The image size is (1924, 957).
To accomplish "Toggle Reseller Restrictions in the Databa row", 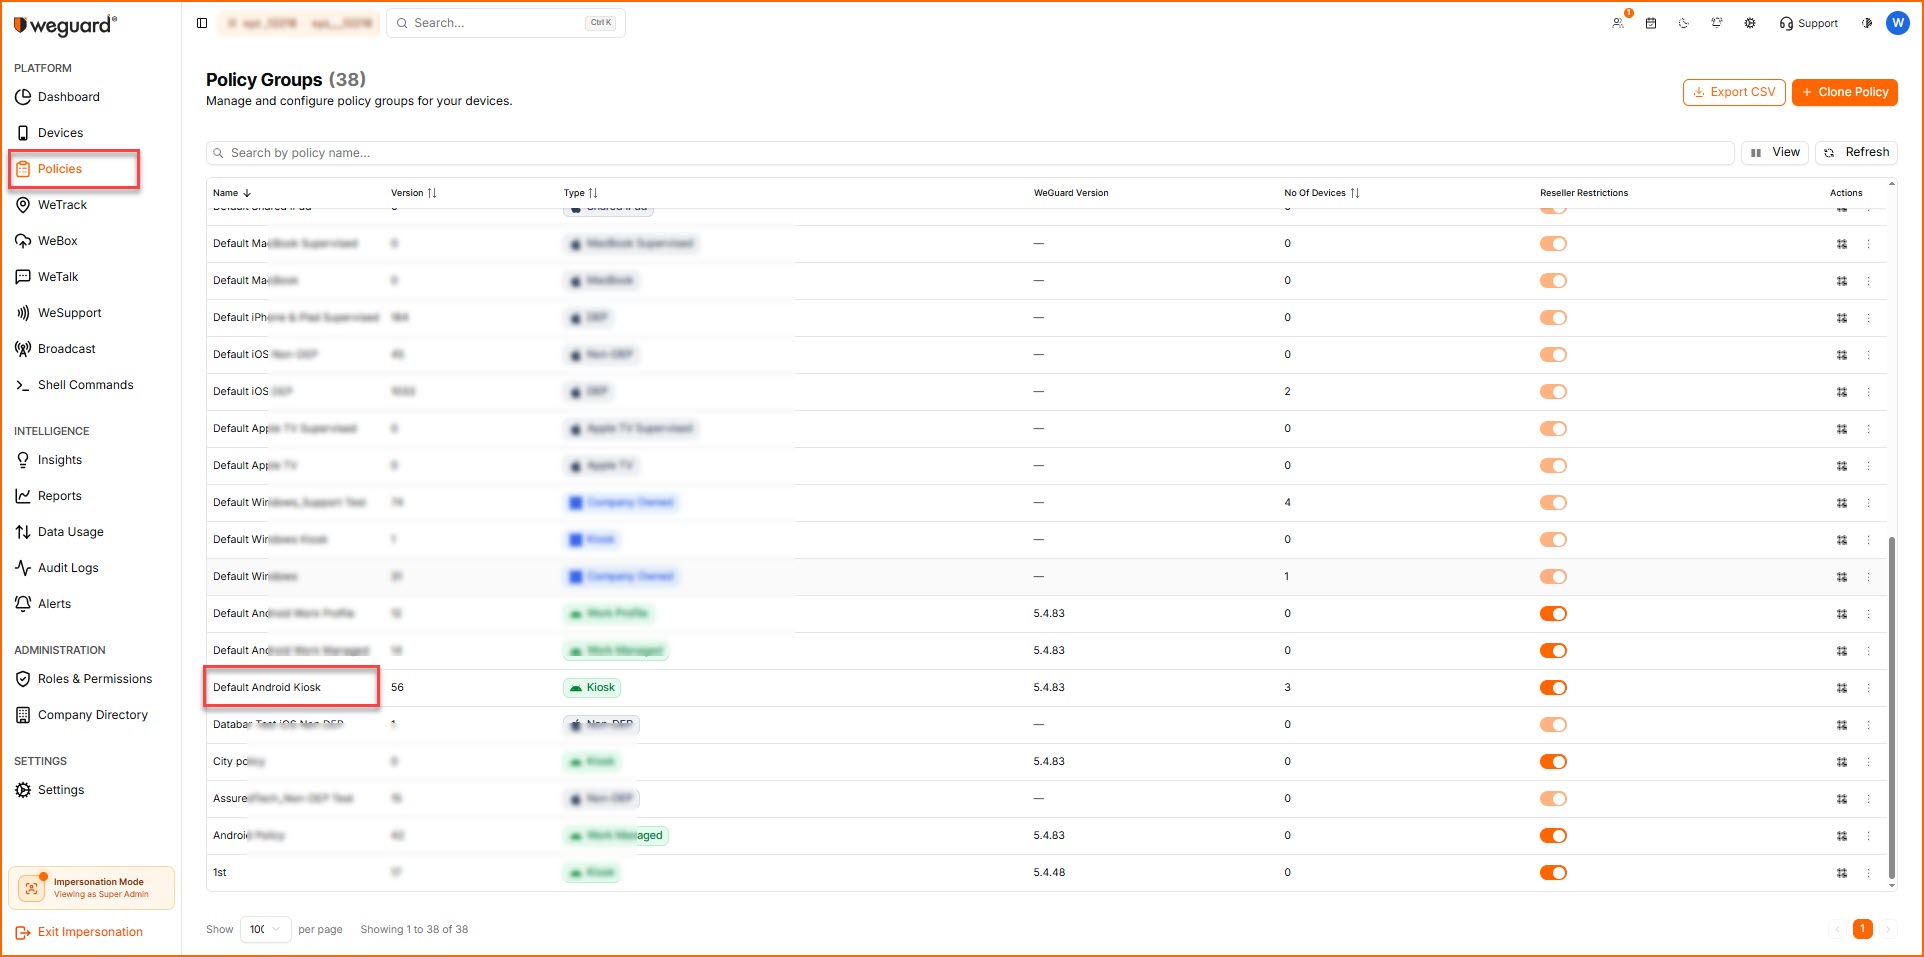I will pos(1553,725).
